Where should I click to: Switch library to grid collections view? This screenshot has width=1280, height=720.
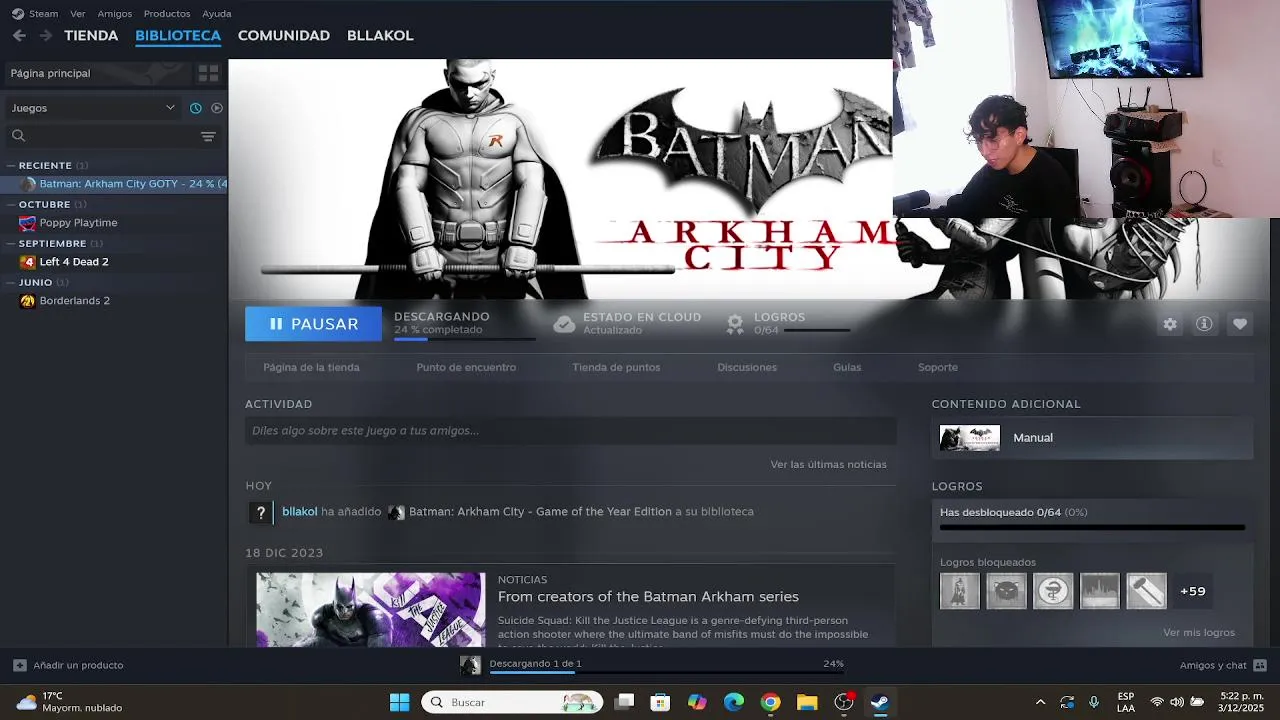(x=208, y=73)
